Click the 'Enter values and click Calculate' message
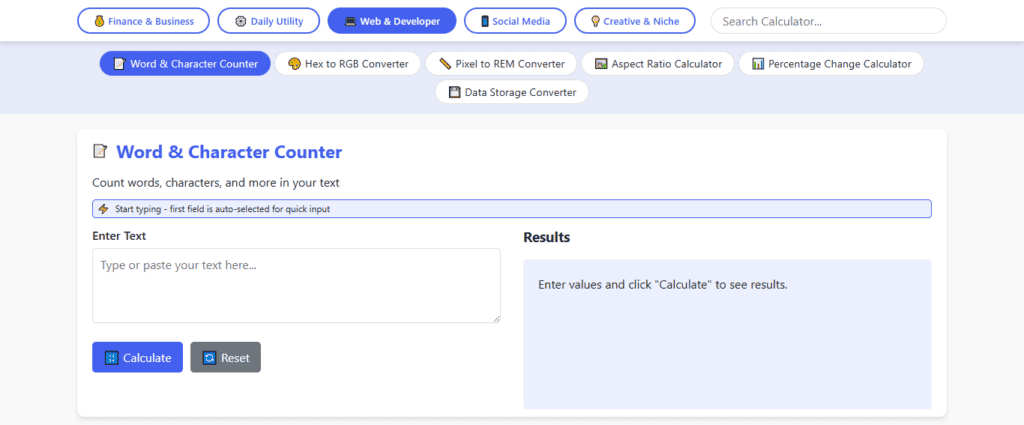 [663, 285]
